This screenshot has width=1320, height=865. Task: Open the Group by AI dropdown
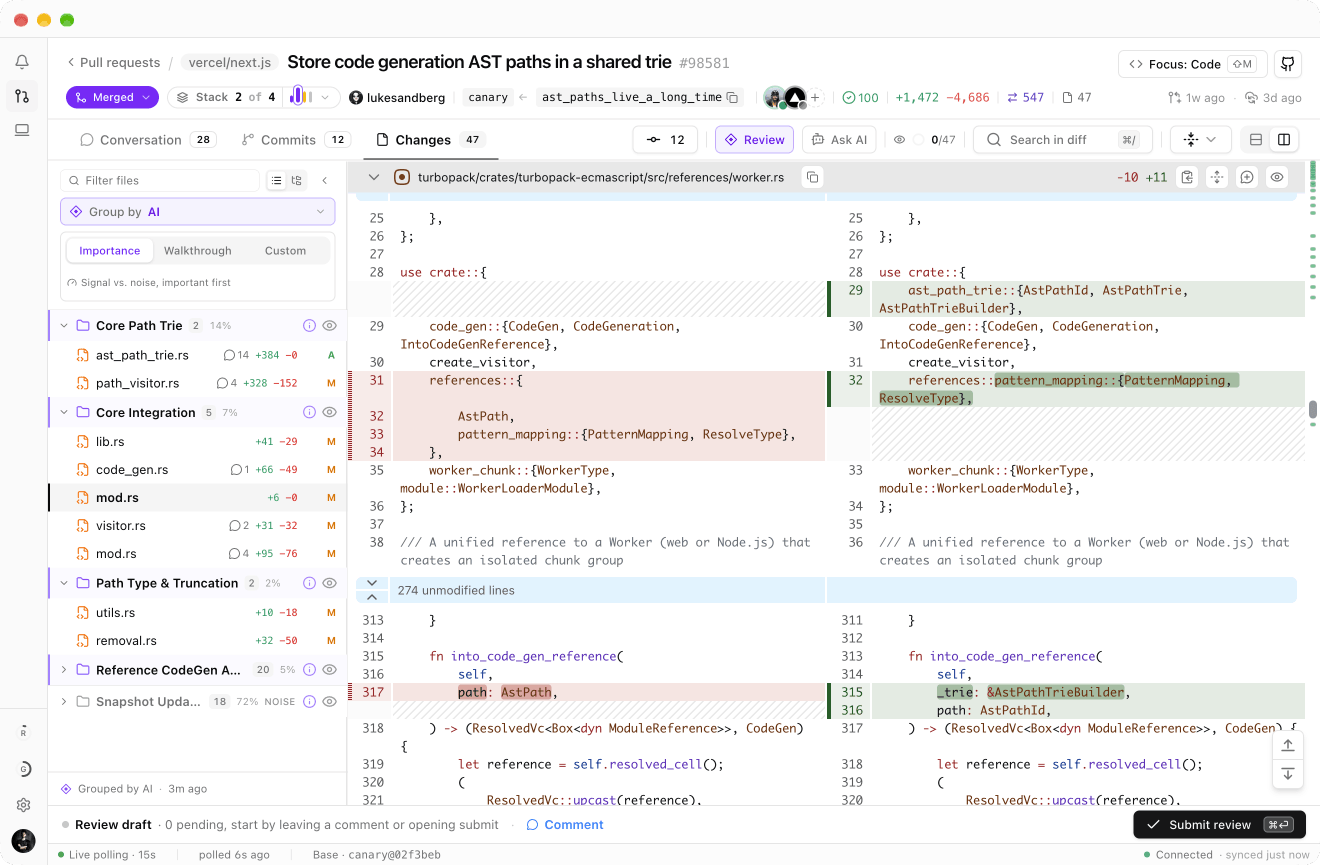pos(197,212)
